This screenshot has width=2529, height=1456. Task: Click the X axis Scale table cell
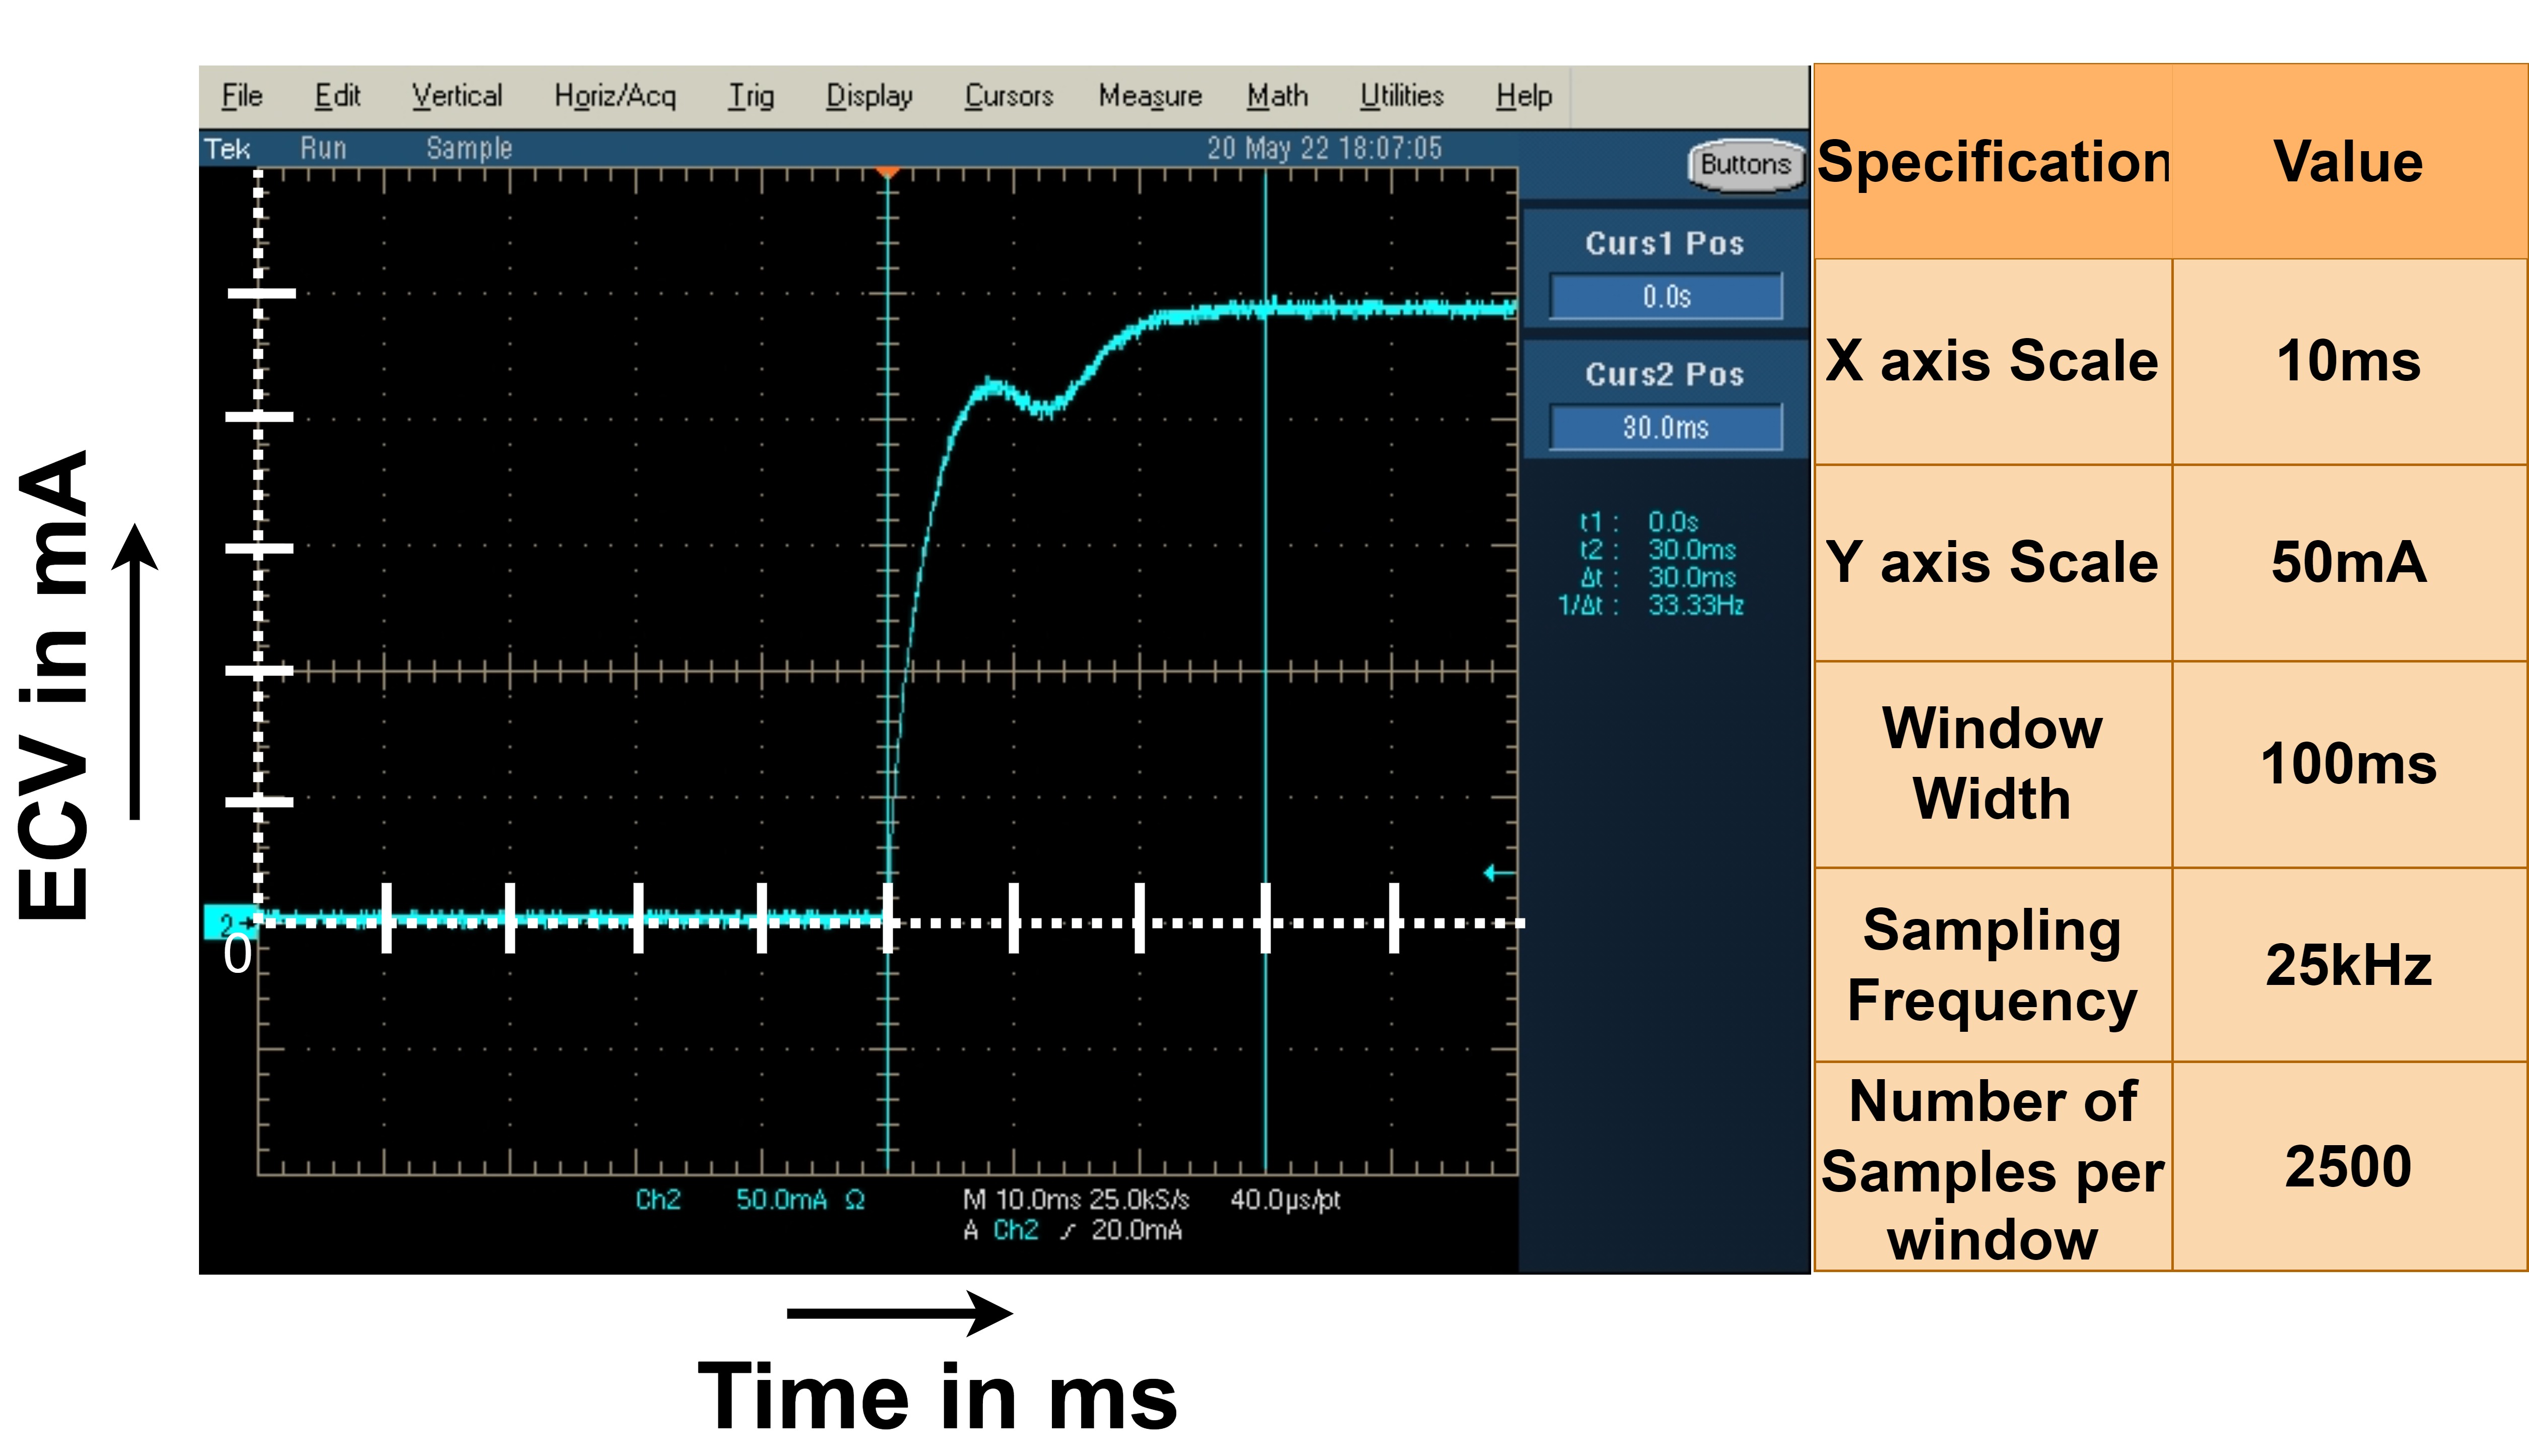(x=1993, y=361)
